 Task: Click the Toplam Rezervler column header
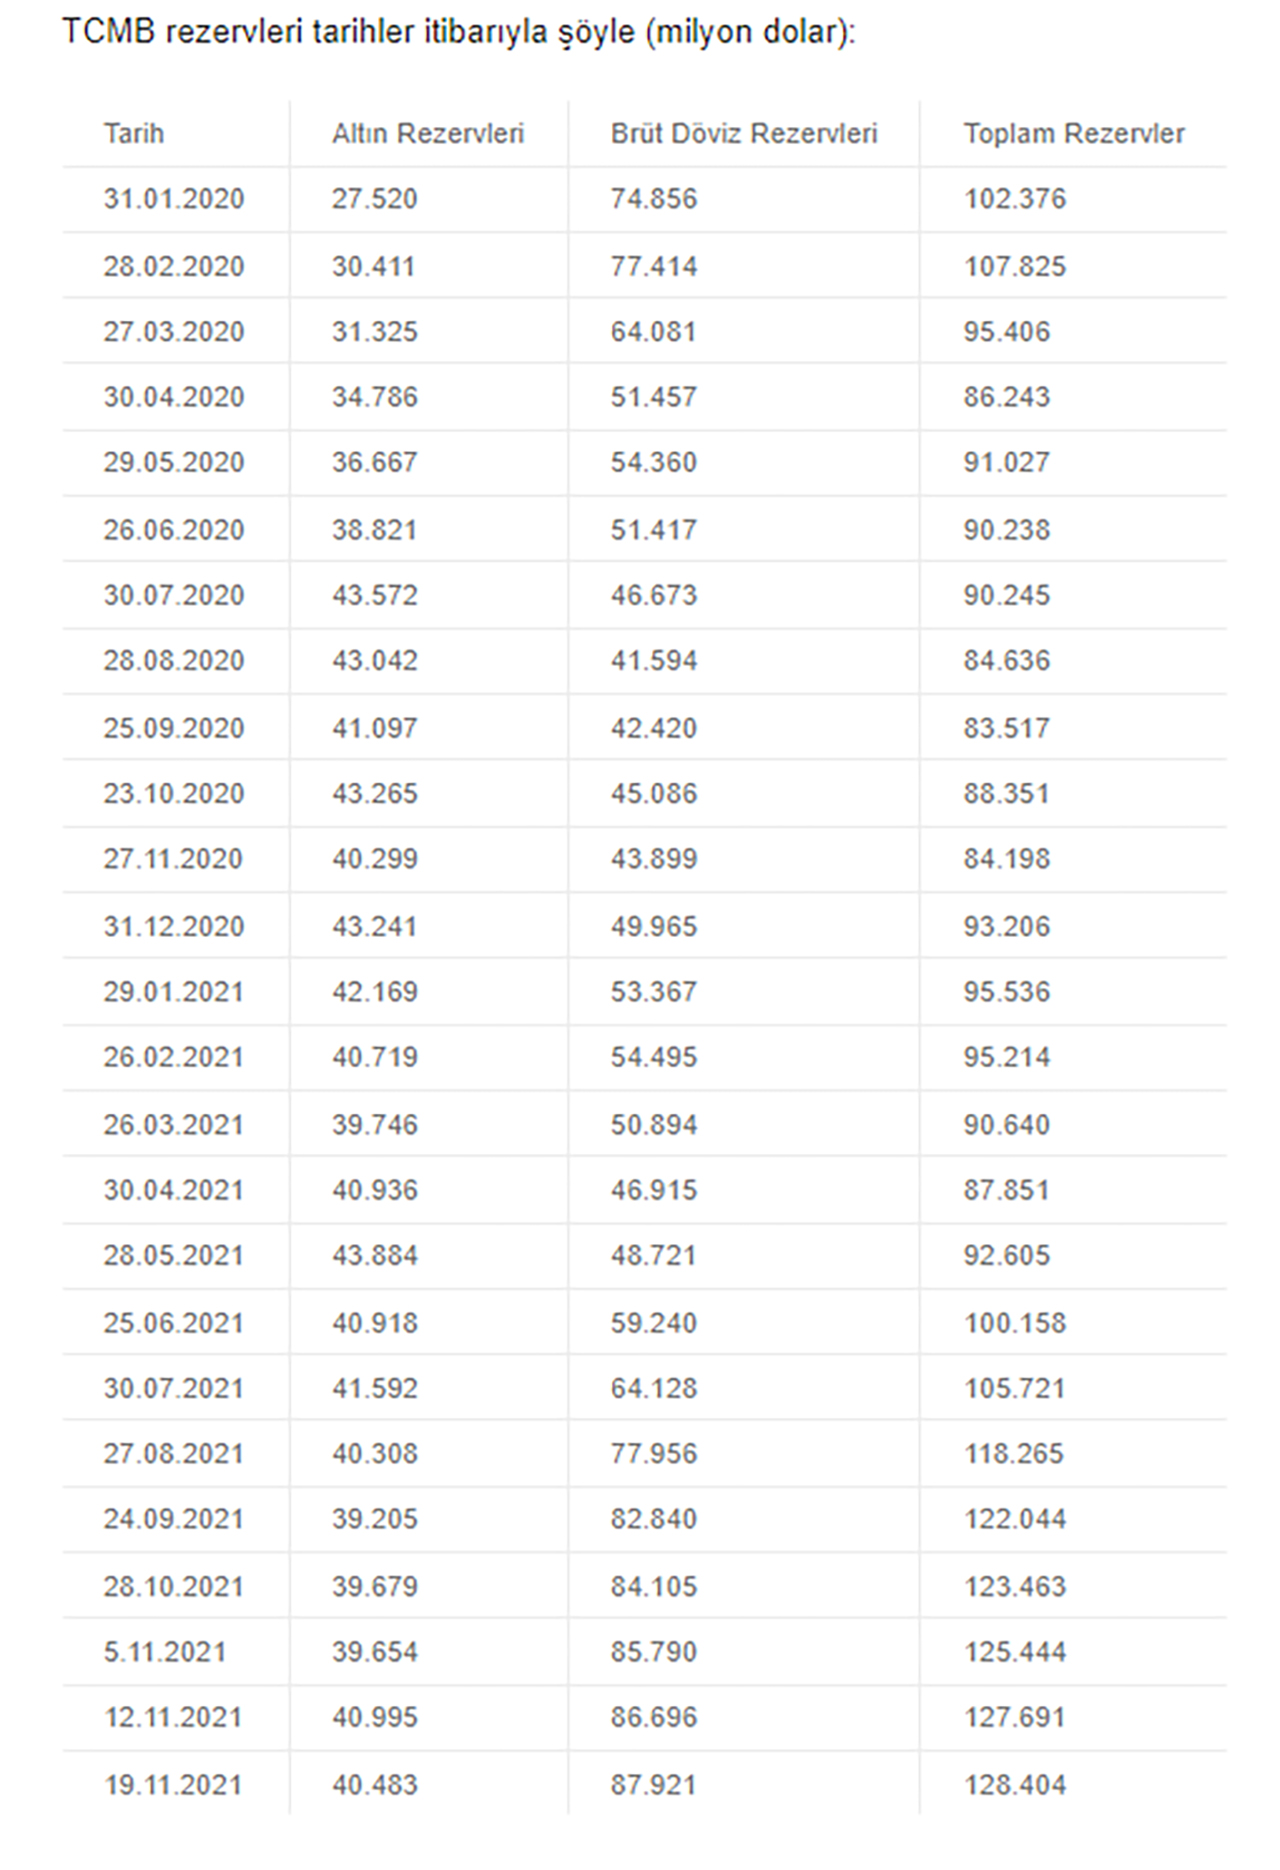[1073, 134]
